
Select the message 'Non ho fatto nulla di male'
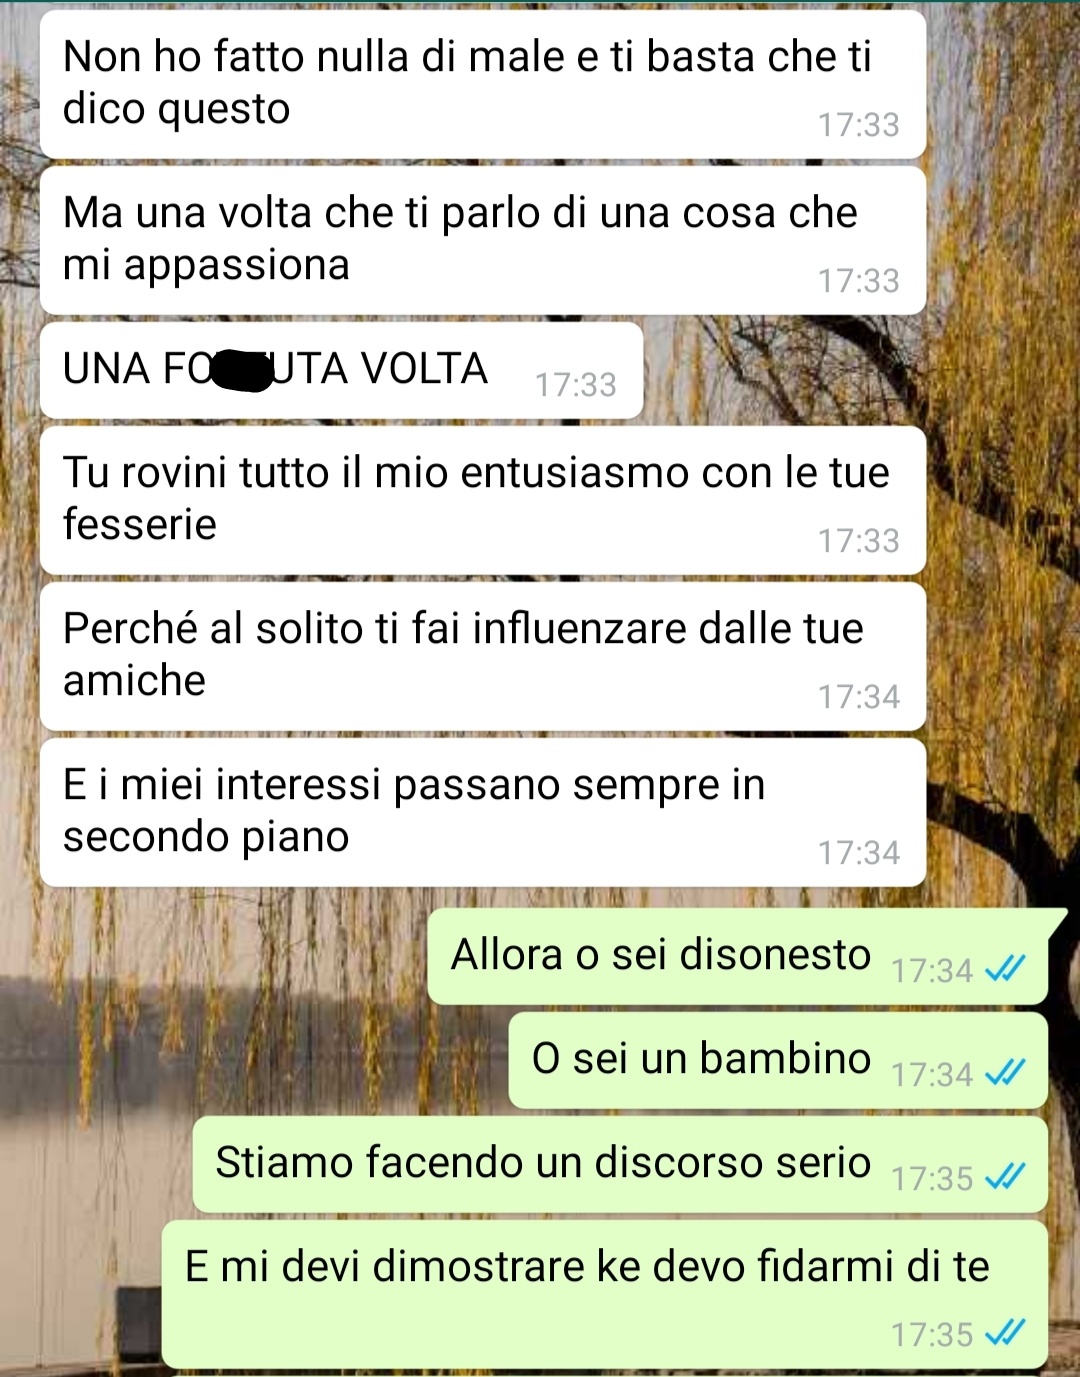483,84
